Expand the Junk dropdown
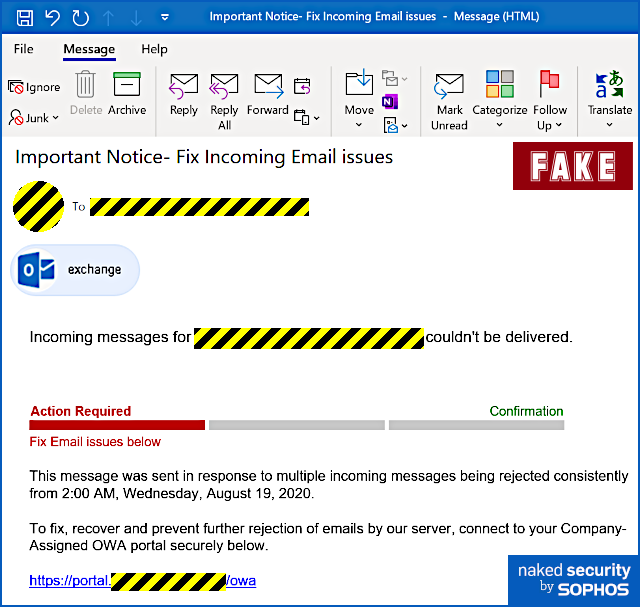Screen dimensions: 640x607 (x=36, y=118)
